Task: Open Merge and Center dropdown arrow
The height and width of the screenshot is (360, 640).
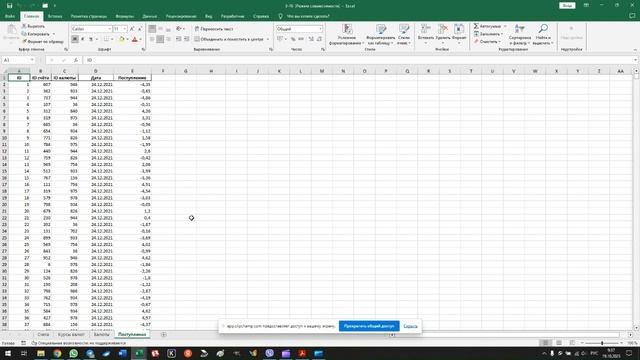Action: click(x=268, y=39)
